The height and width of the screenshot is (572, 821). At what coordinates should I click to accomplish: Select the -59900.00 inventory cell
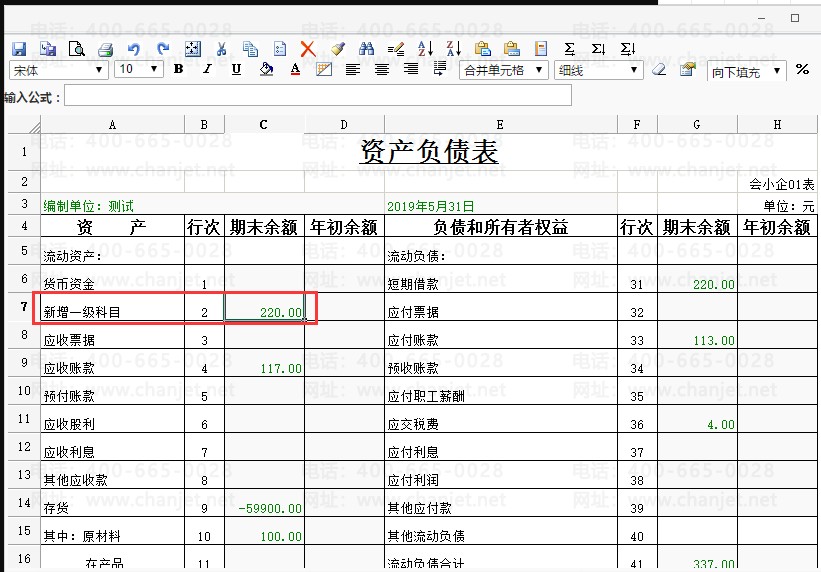click(x=264, y=503)
